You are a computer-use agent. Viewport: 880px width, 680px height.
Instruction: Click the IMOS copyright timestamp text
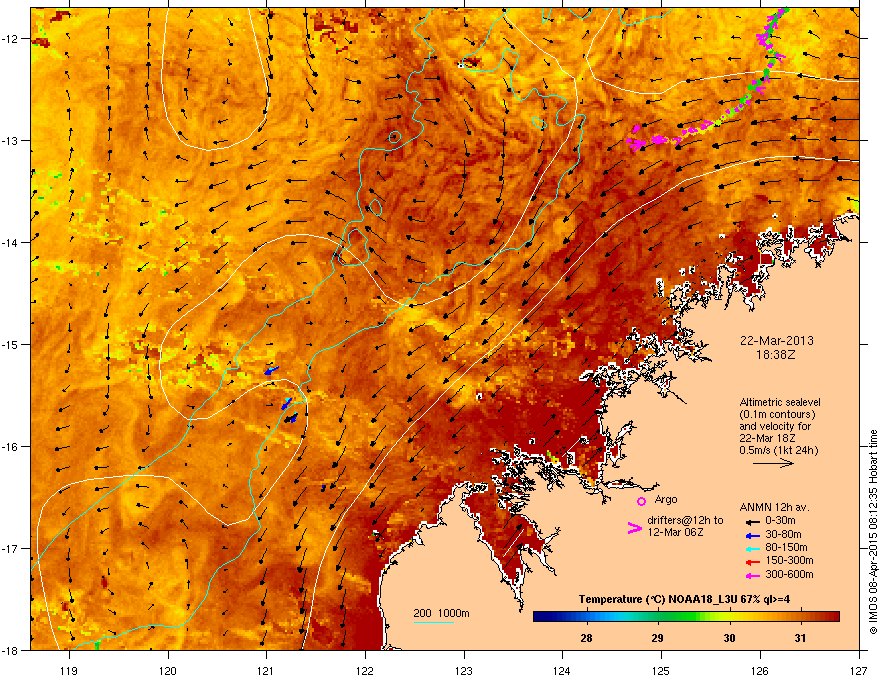(873, 532)
